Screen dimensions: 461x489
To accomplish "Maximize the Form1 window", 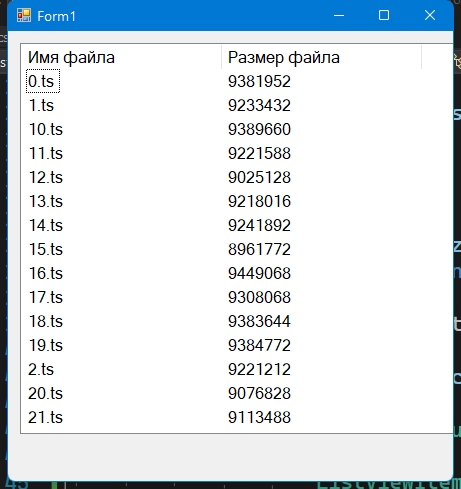I will coord(384,15).
